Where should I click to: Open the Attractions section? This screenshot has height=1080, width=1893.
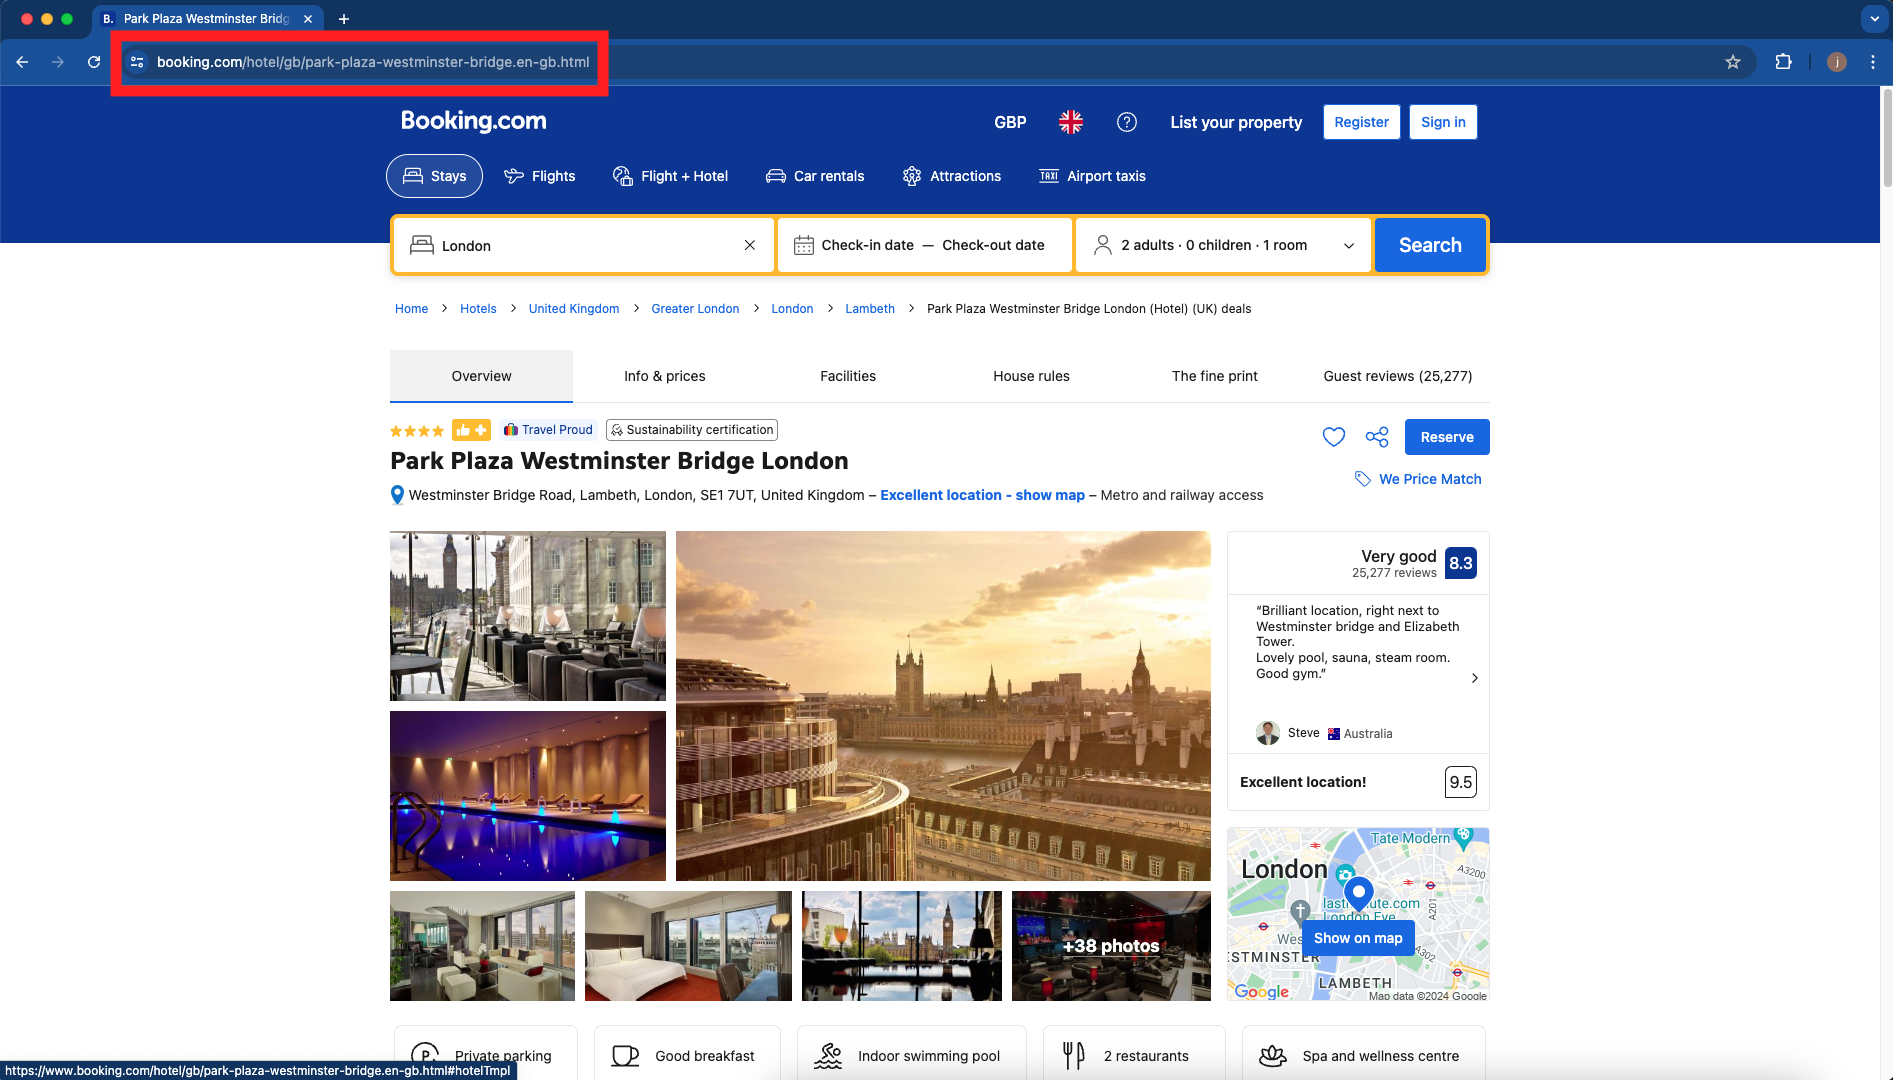pos(951,176)
